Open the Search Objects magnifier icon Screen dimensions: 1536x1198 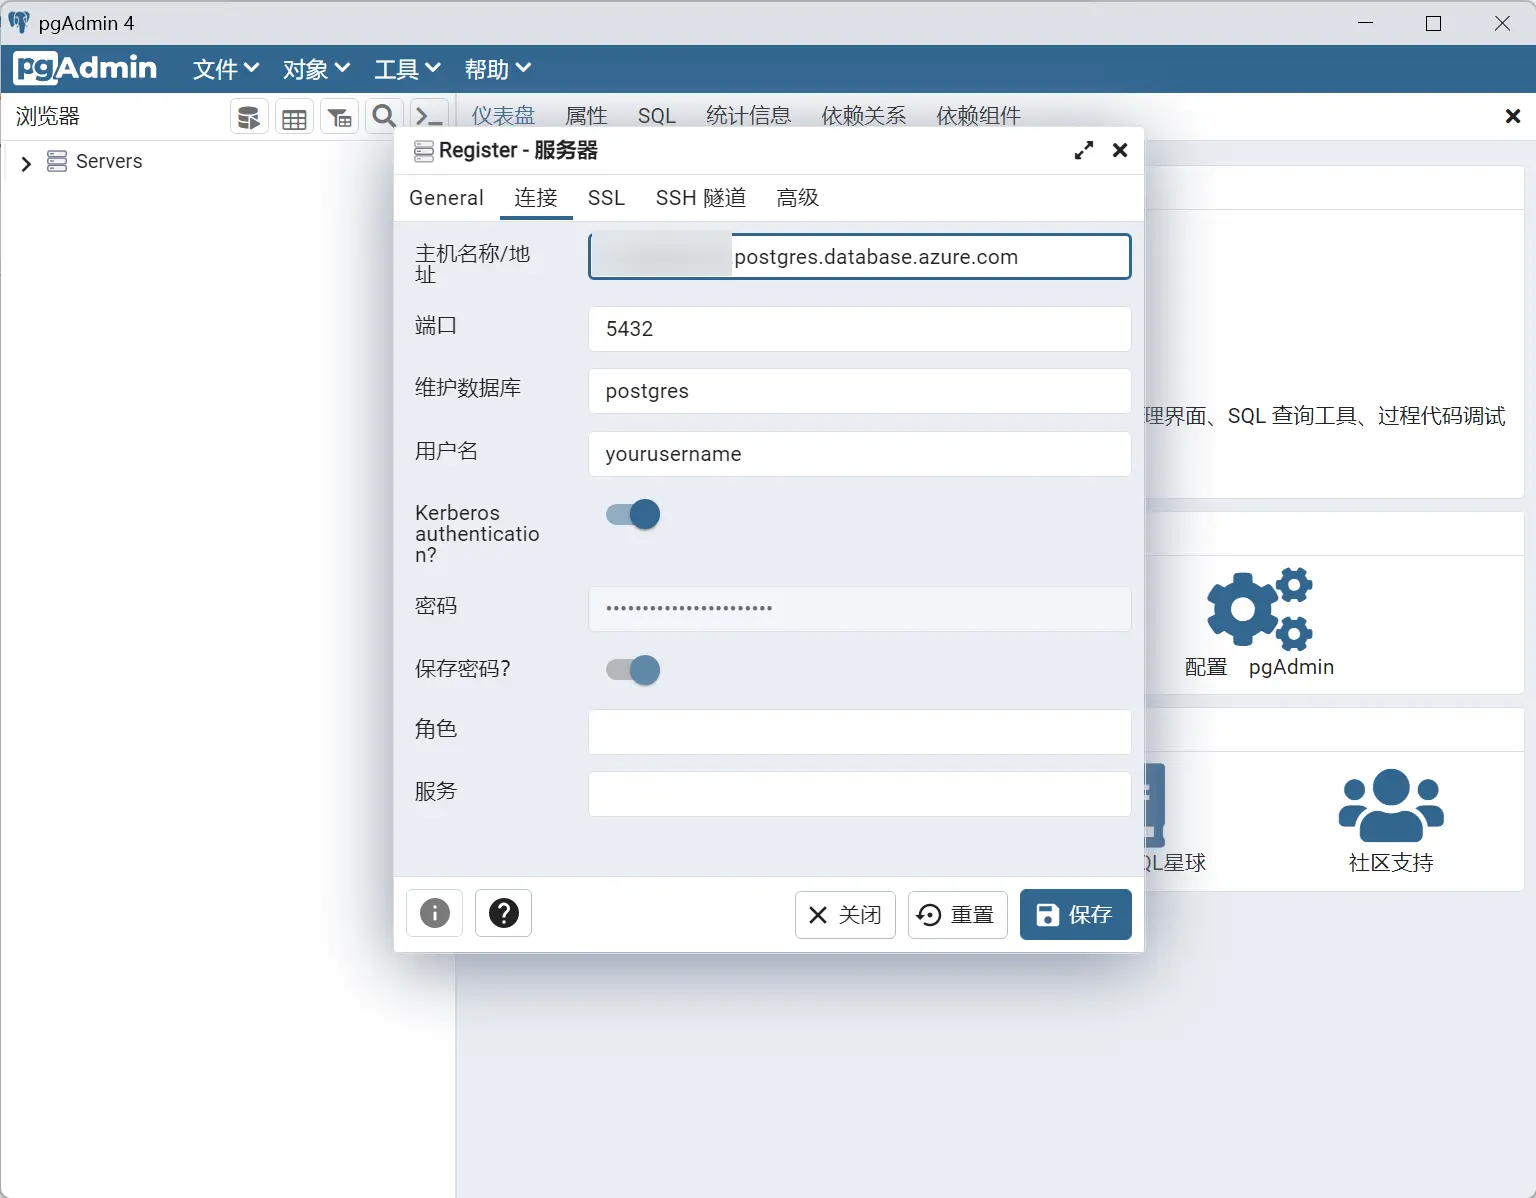click(384, 117)
